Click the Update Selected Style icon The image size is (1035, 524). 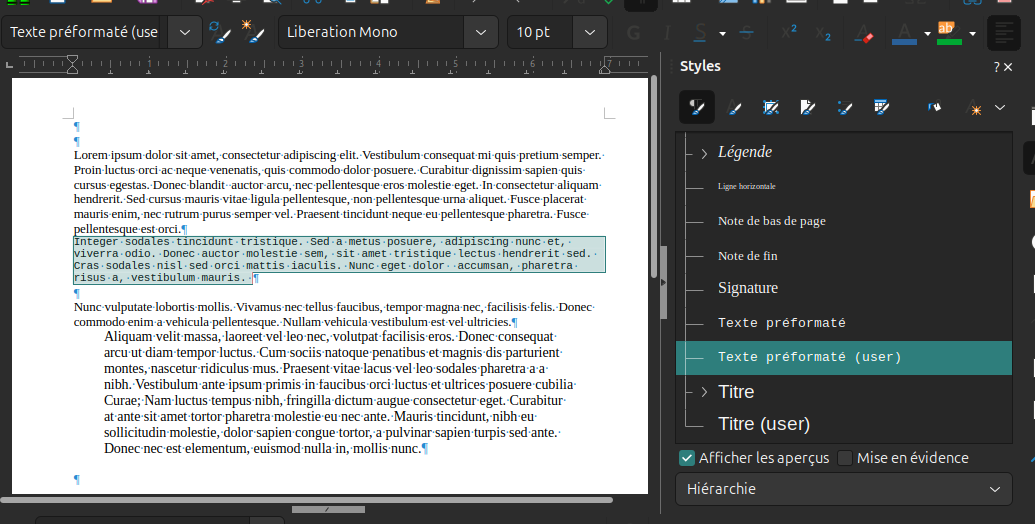[219, 32]
